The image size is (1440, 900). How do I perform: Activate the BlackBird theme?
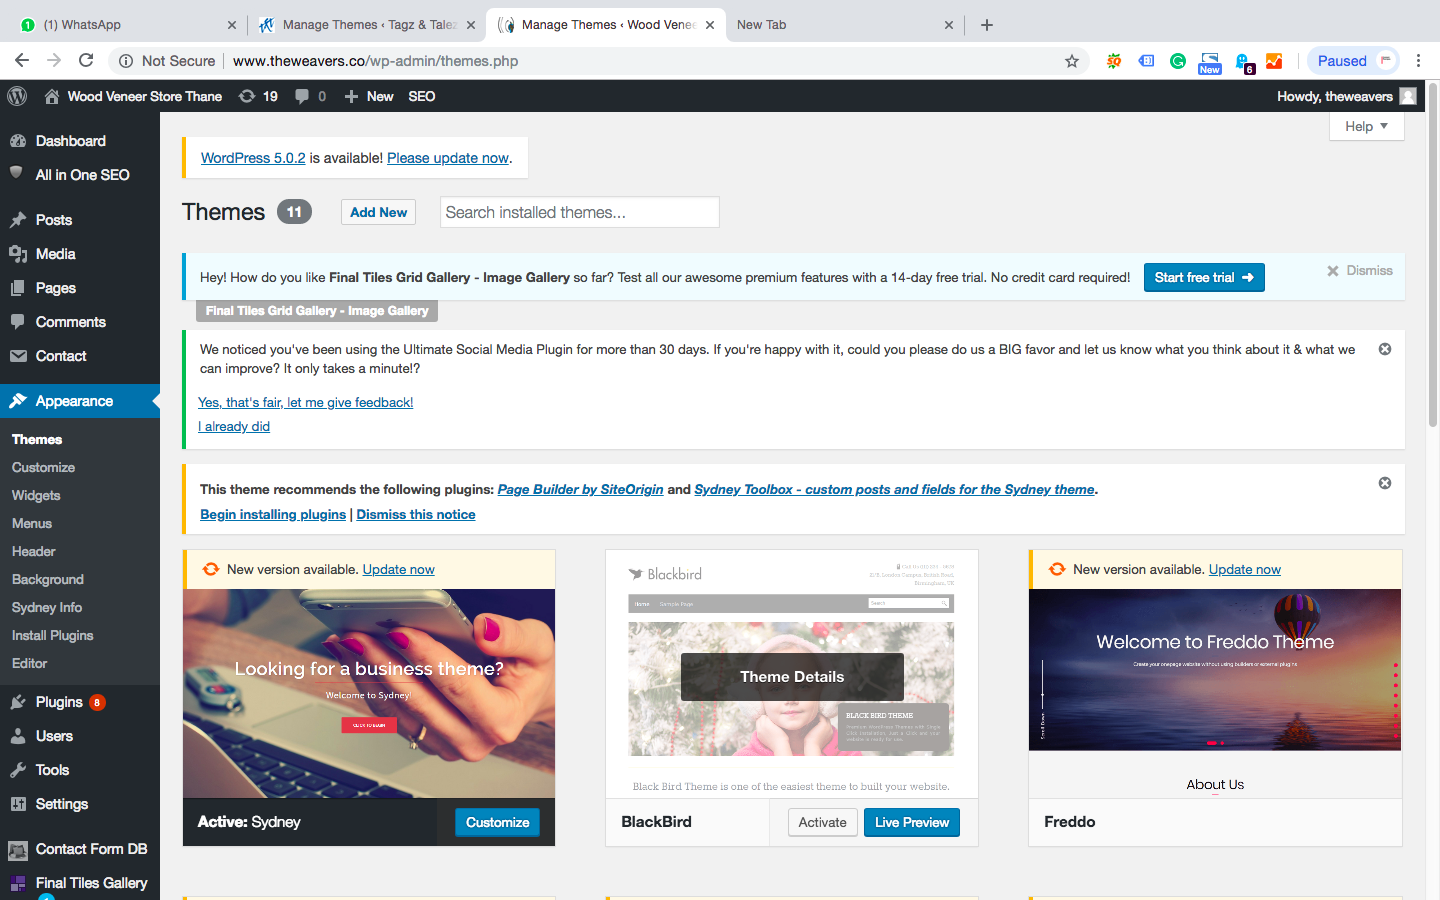click(822, 822)
